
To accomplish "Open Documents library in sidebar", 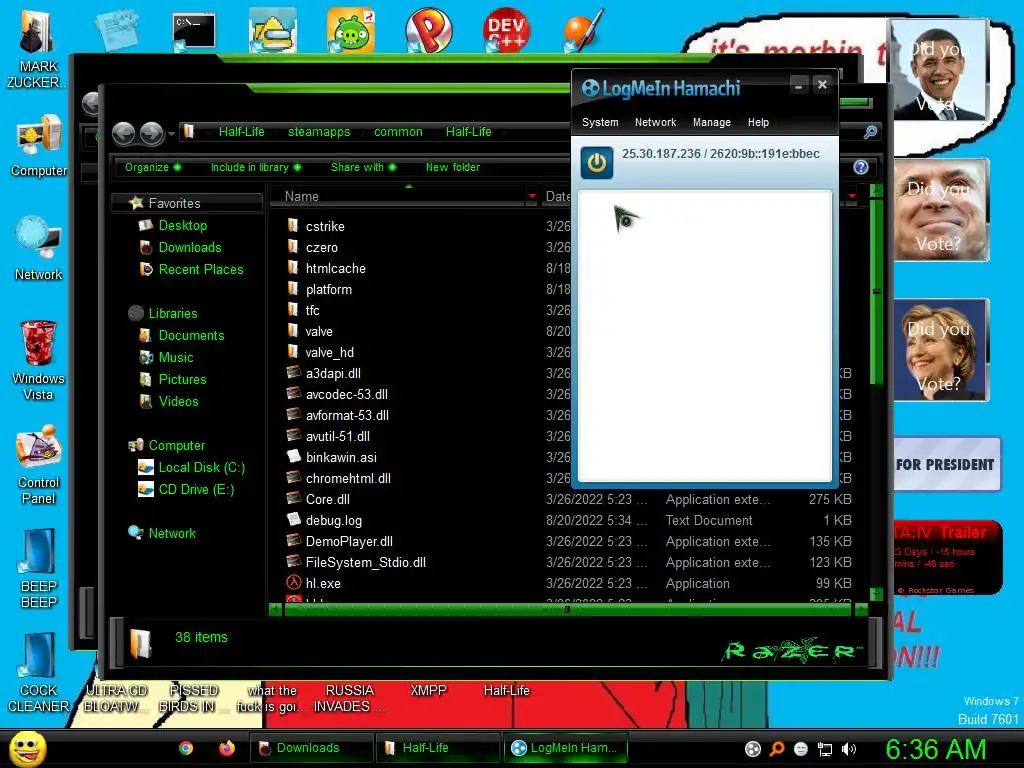I will pos(191,336).
